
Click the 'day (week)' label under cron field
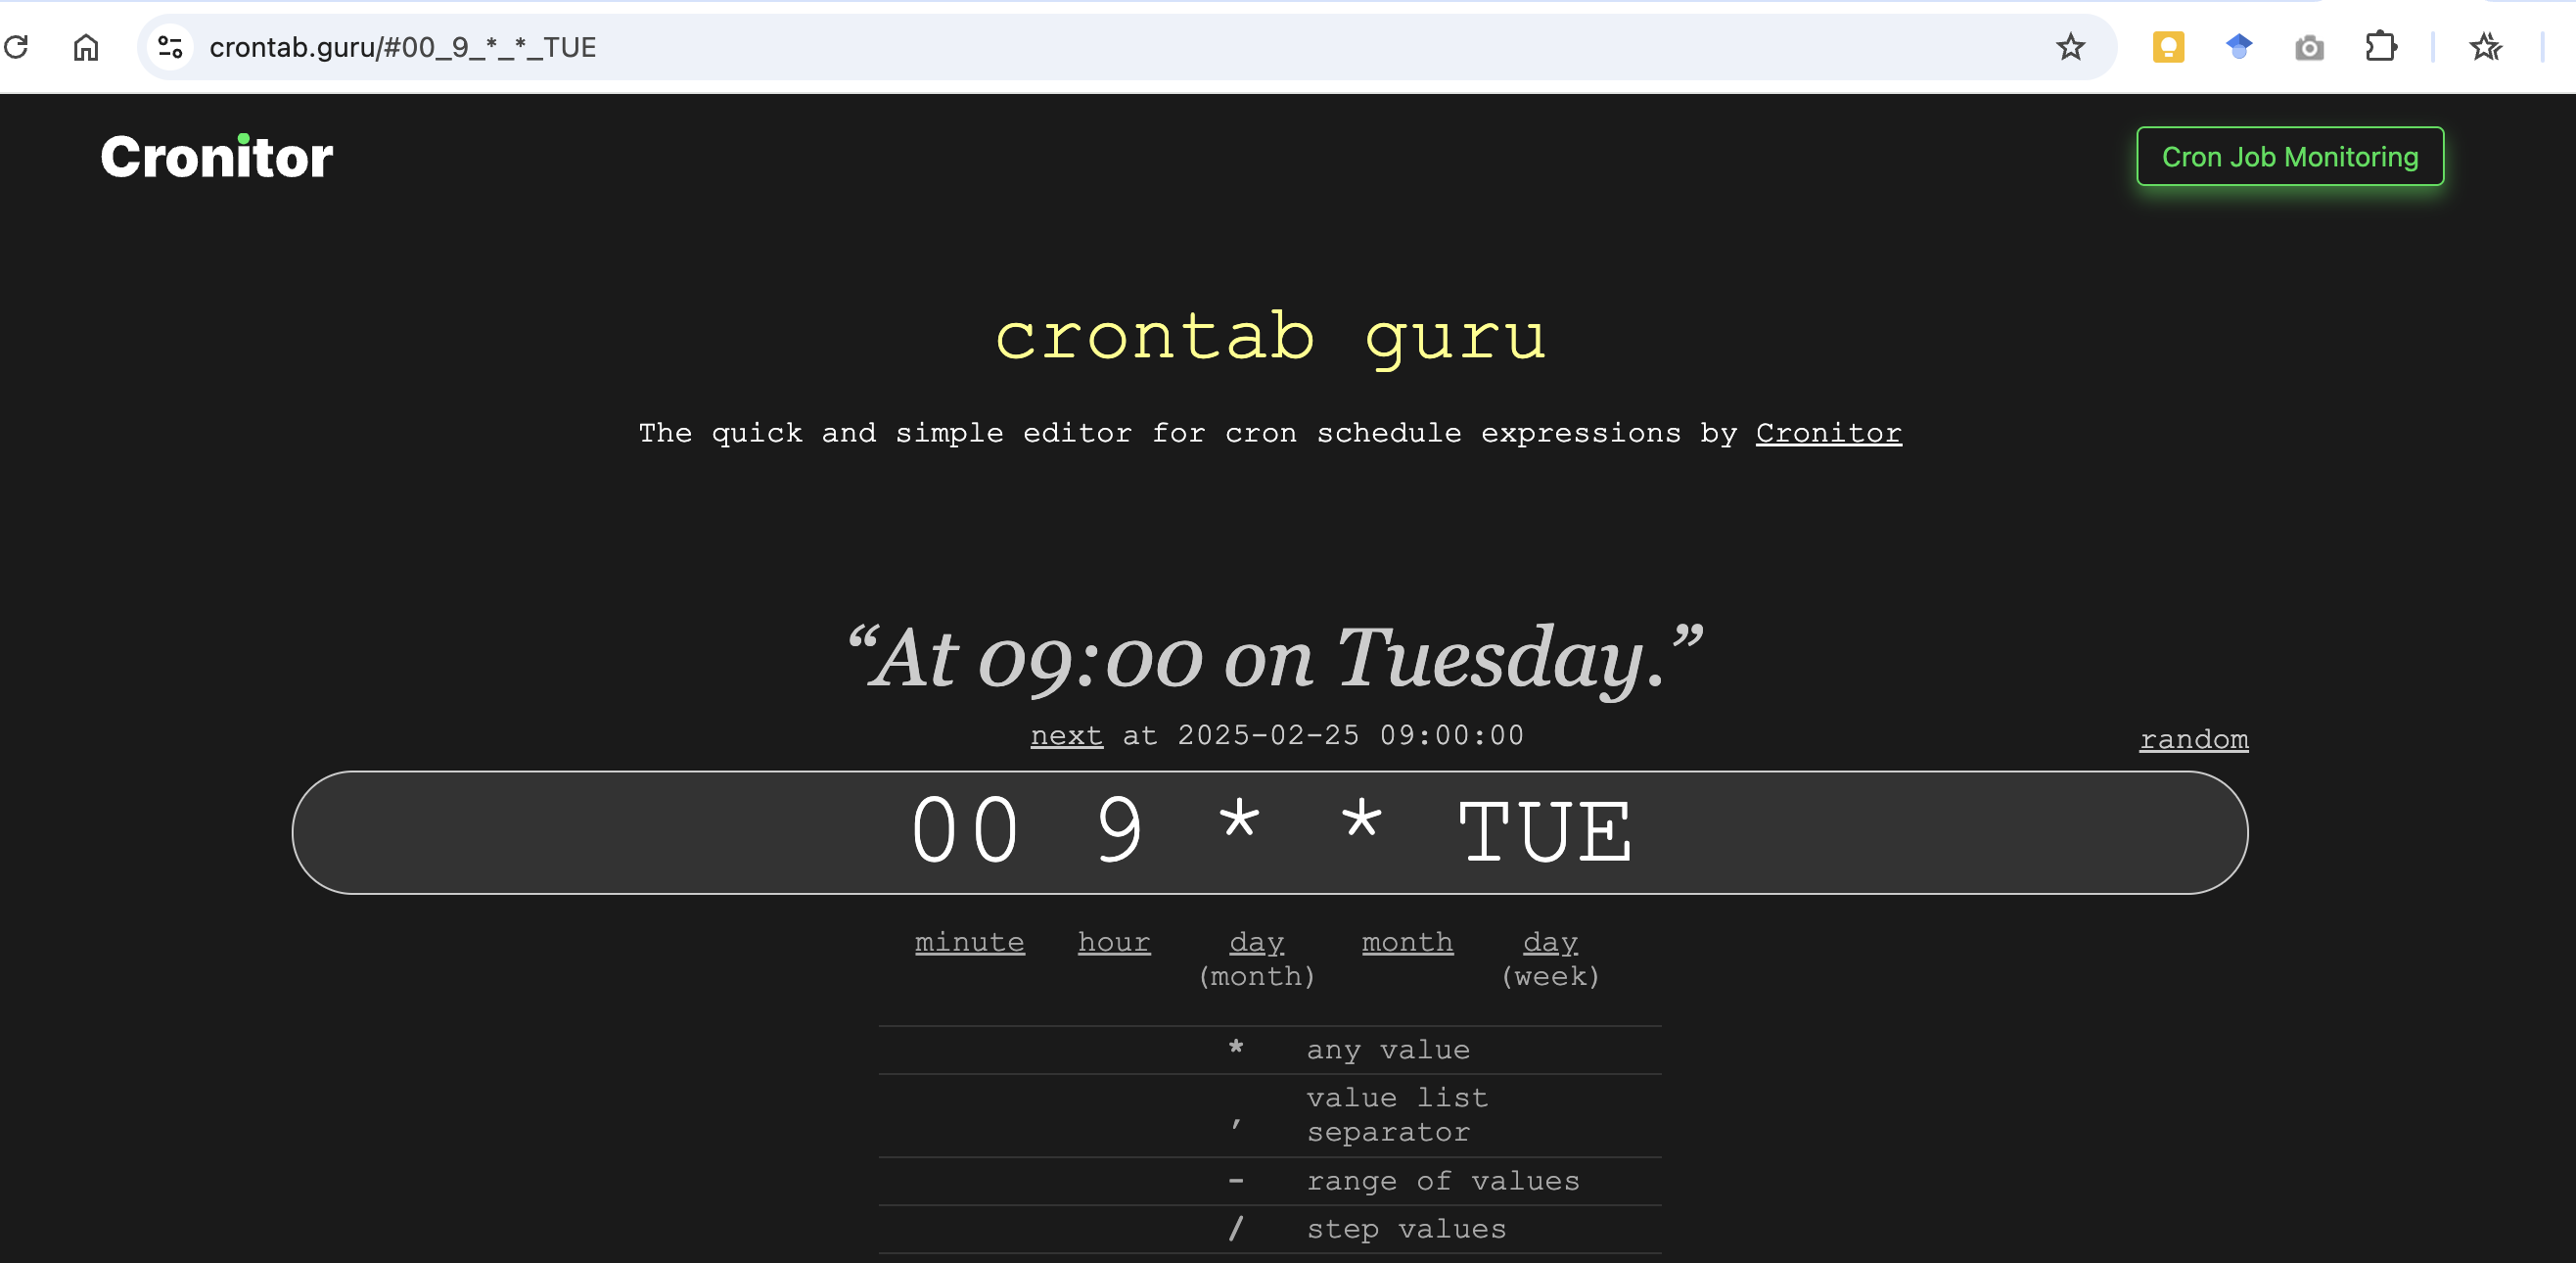1551,958
